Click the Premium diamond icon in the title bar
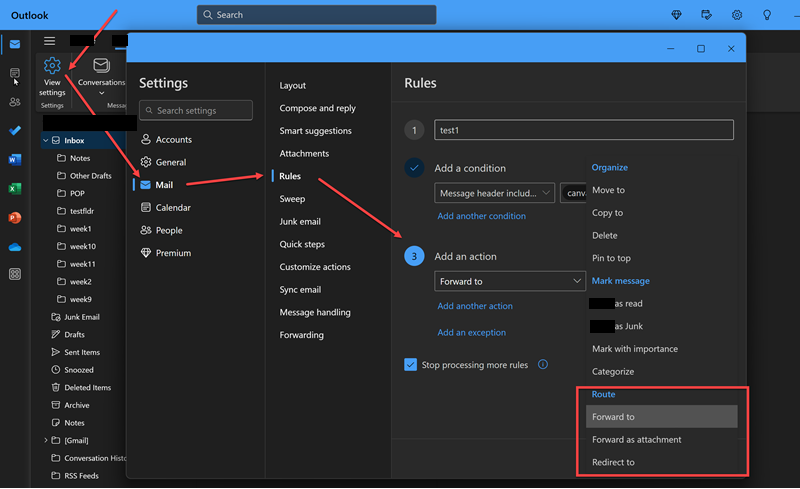This screenshot has height=489, width=800. 677,15
